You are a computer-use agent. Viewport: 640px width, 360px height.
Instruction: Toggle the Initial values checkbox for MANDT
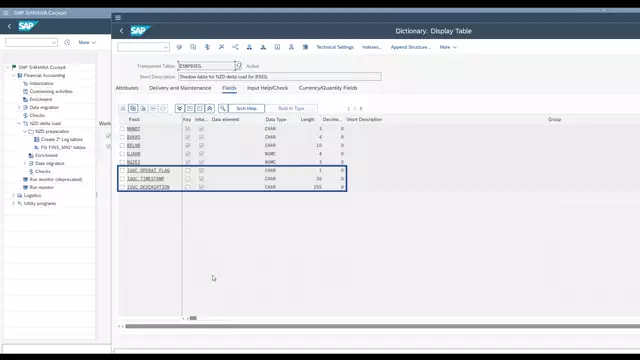tap(201, 129)
